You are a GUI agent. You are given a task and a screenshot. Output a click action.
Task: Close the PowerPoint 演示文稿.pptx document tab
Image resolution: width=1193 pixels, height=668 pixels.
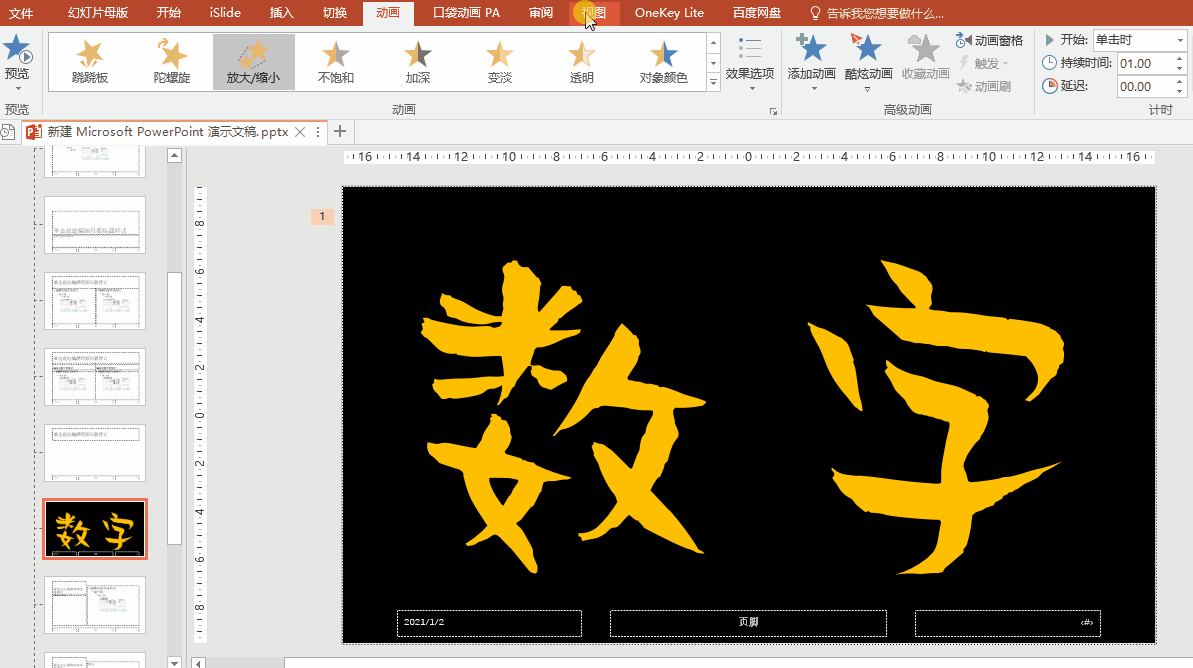click(x=300, y=132)
